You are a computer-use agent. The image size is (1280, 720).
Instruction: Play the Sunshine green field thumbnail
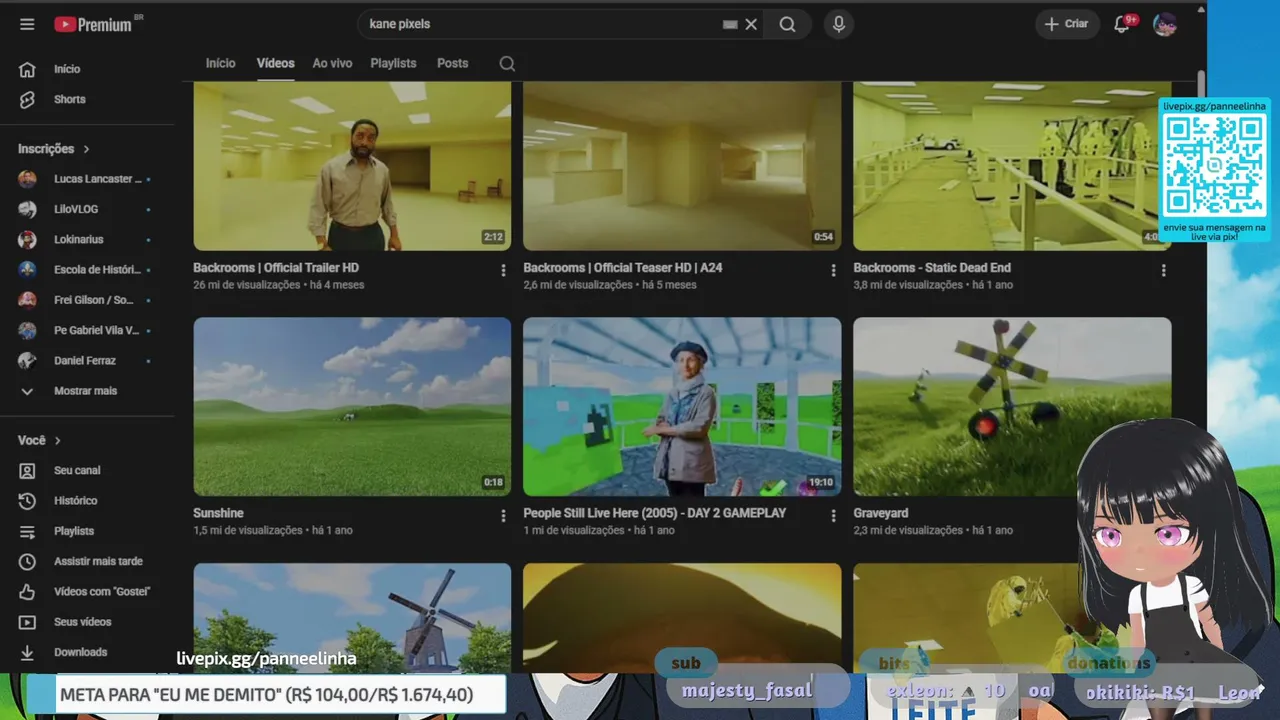[x=352, y=407]
